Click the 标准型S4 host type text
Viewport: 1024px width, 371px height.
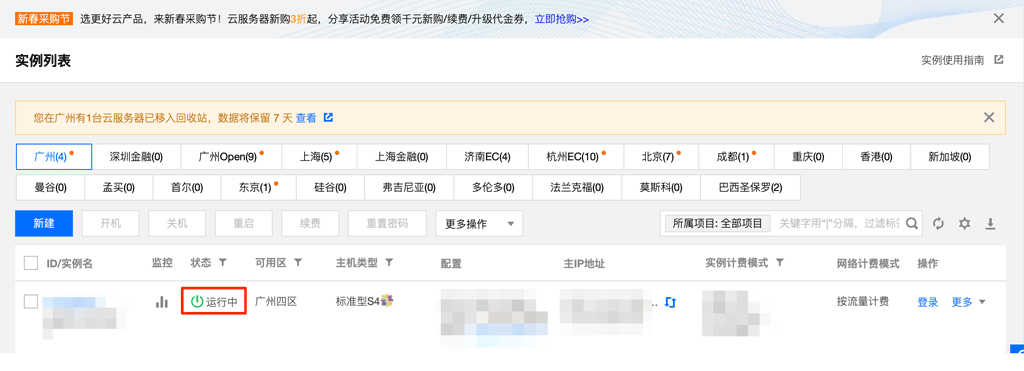click(357, 301)
